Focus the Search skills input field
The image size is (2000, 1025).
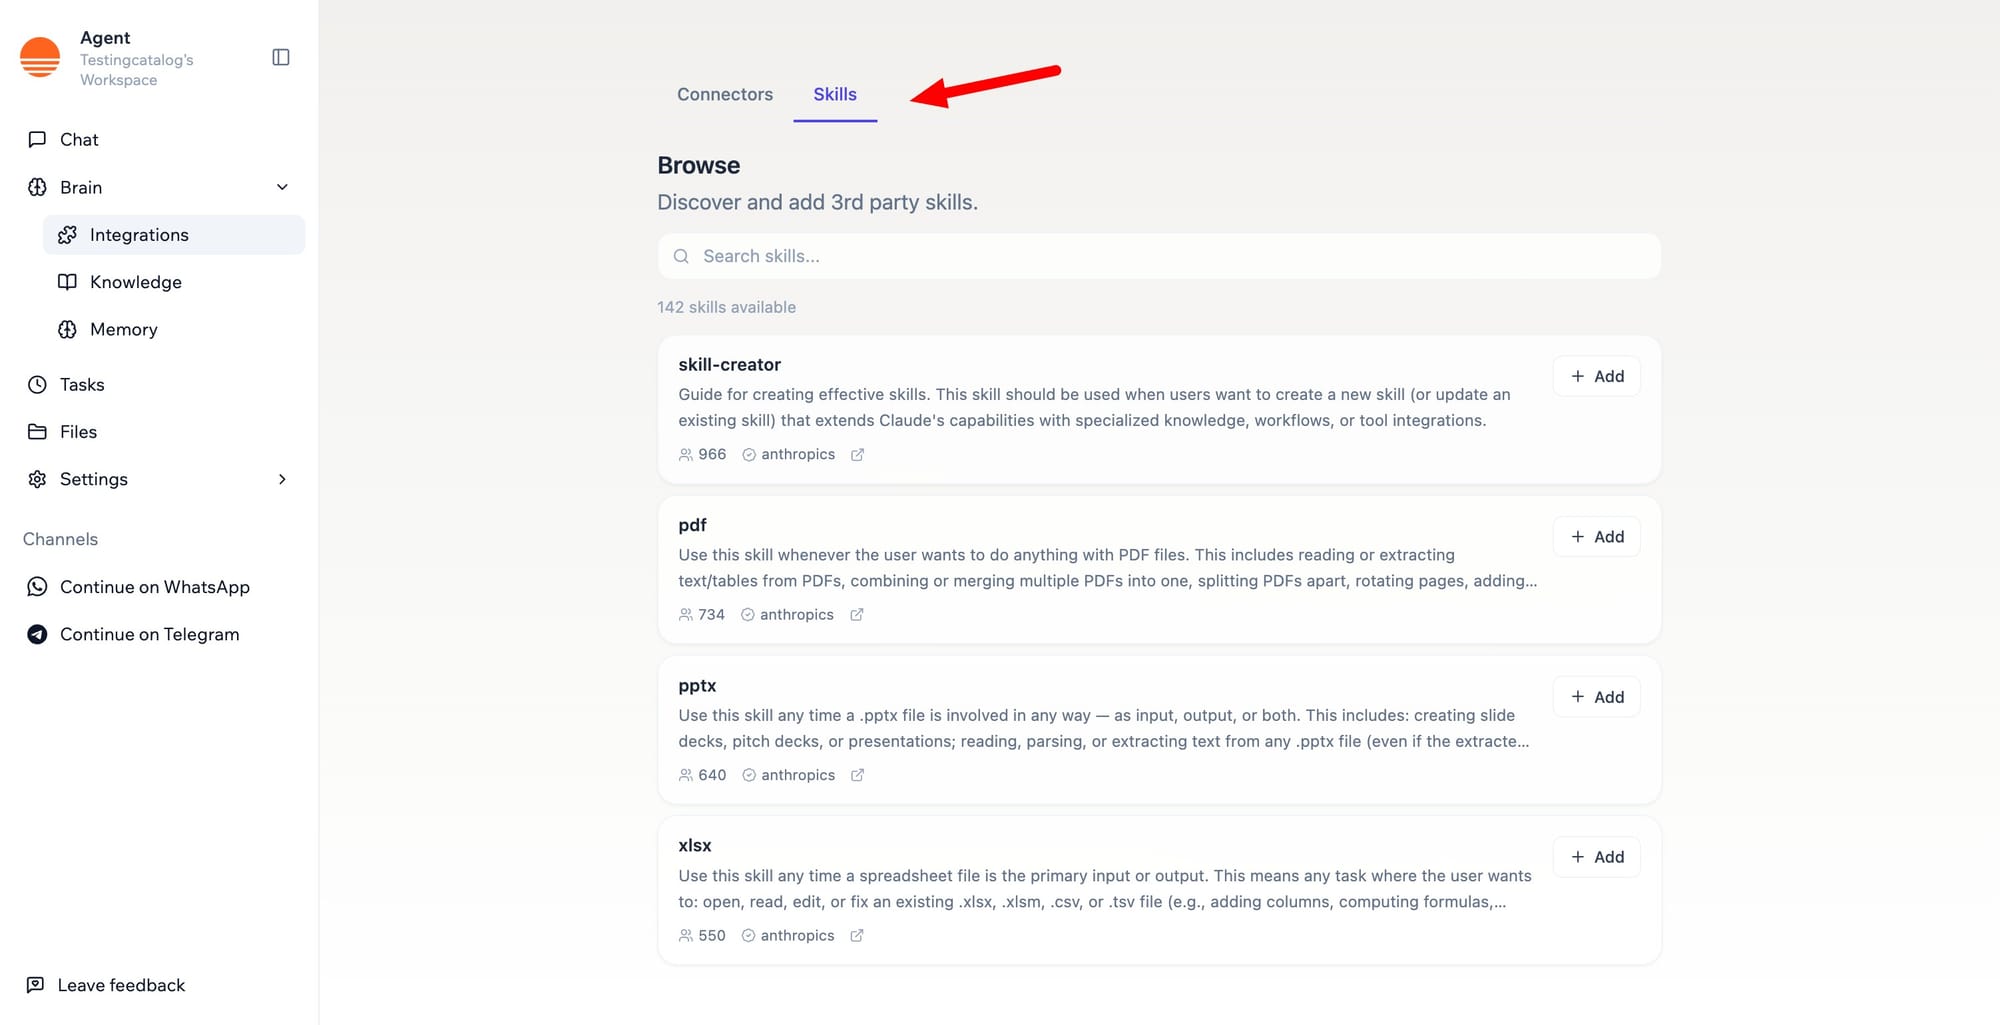(1160, 256)
